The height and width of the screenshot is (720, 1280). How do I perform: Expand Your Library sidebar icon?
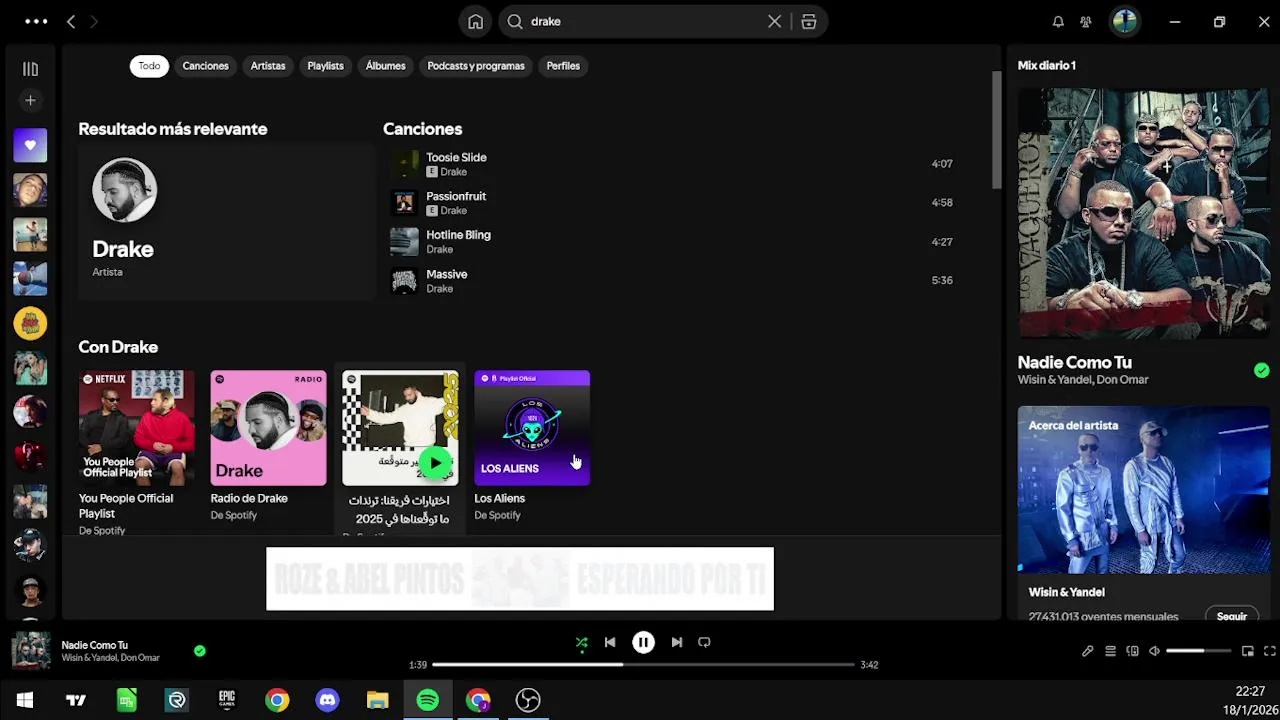(30, 69)
